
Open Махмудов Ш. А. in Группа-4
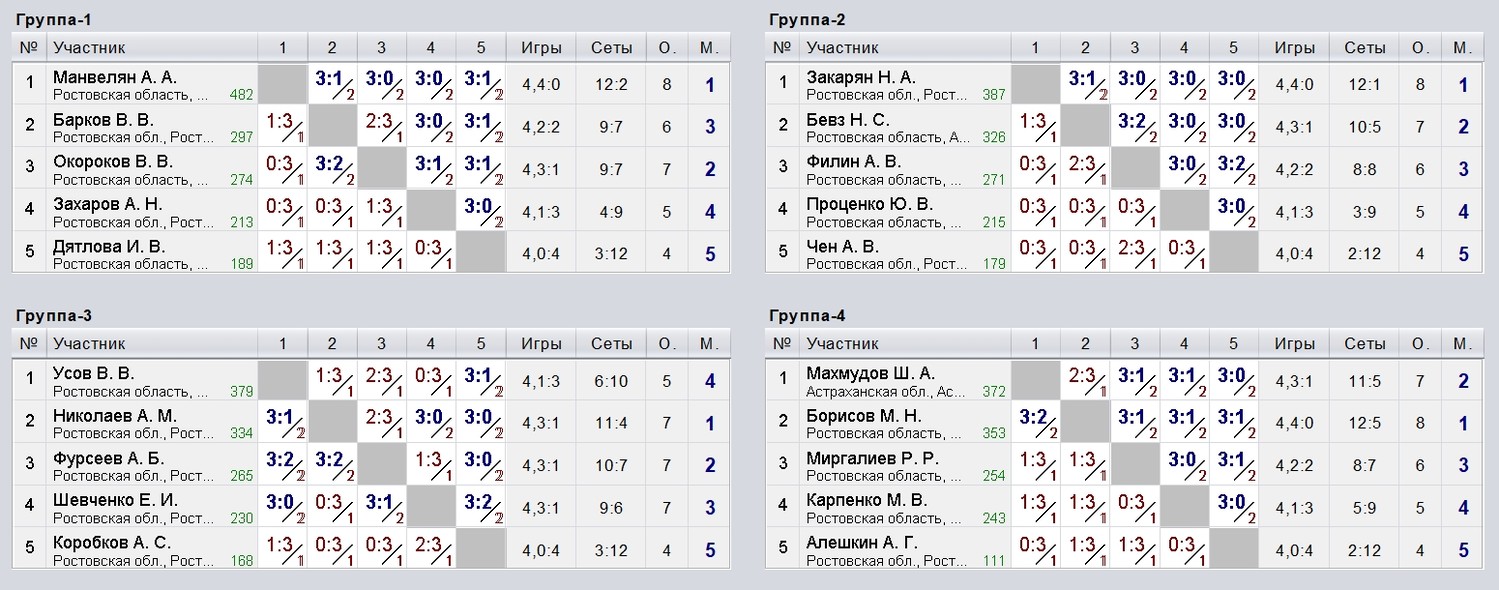point(870,373)
